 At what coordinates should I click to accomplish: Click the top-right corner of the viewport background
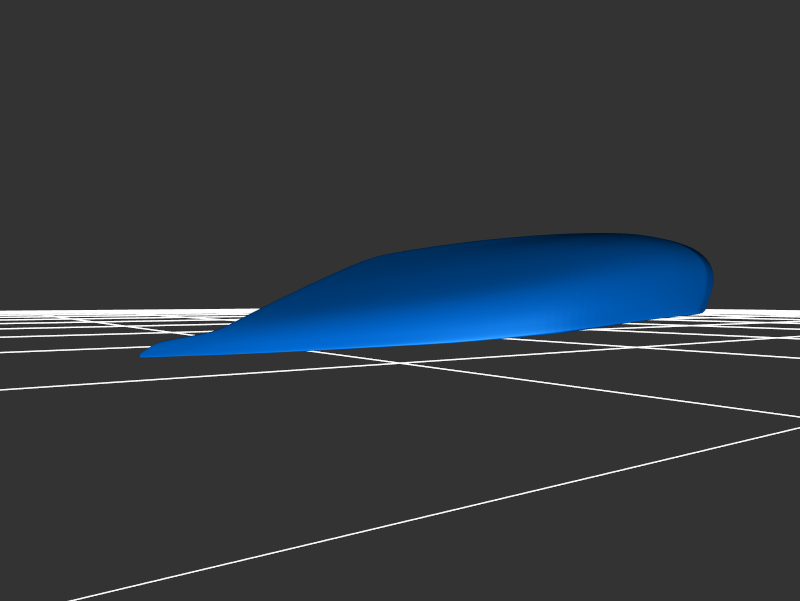click(794, 5)
